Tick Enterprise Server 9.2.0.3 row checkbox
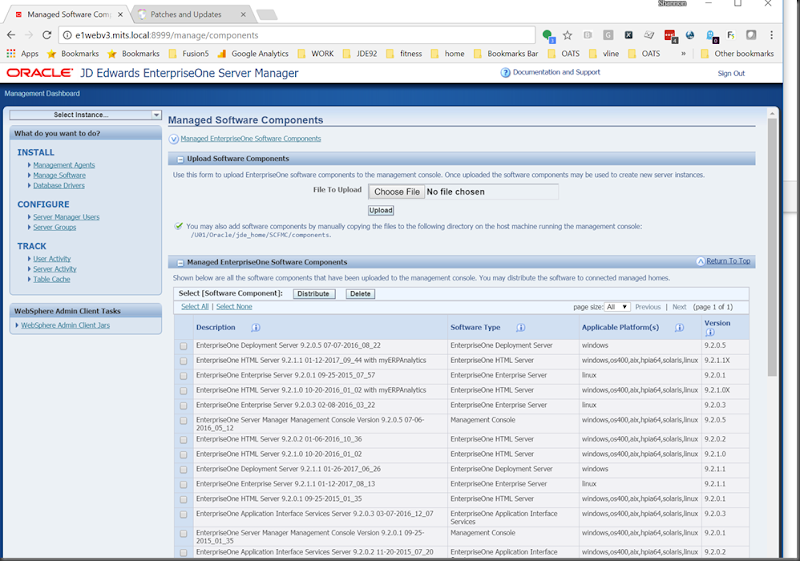 (183, 405)
